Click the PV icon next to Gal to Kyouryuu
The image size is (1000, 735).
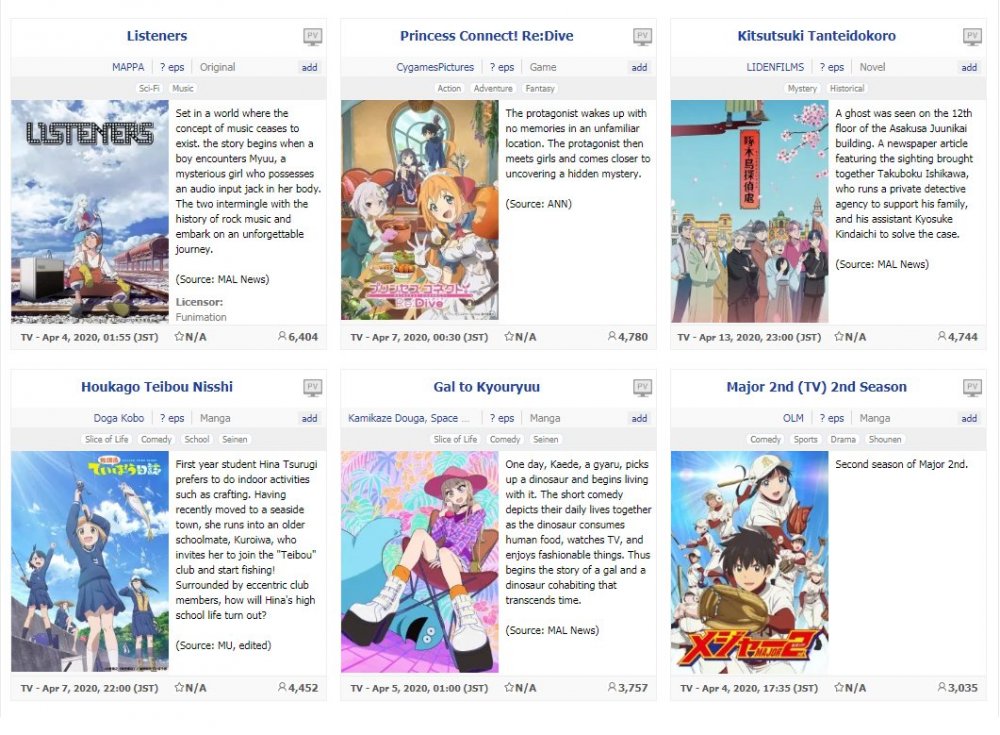click(x=642, y=387)
